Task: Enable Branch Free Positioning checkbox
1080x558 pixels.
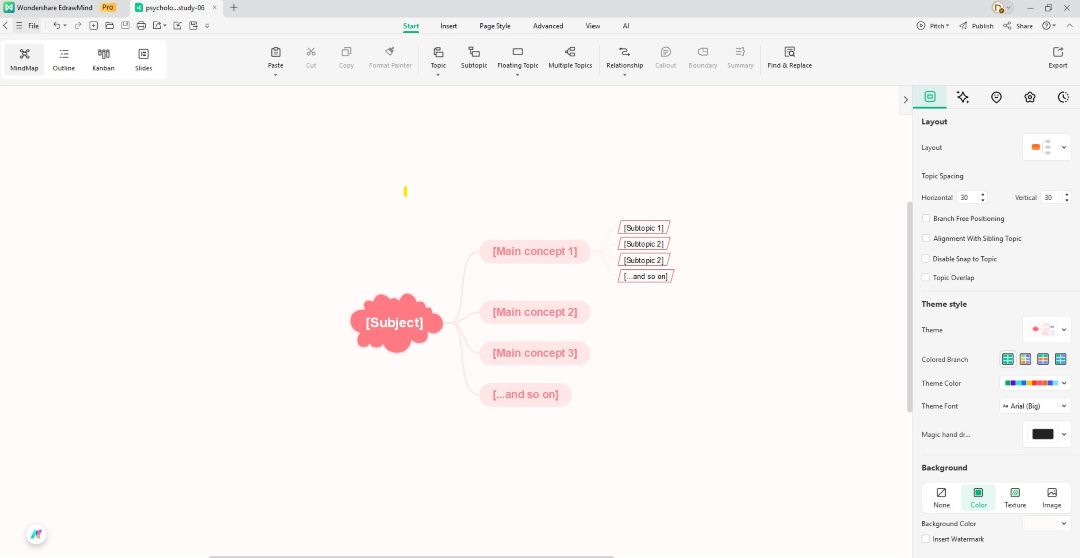Action: point(926,218)
